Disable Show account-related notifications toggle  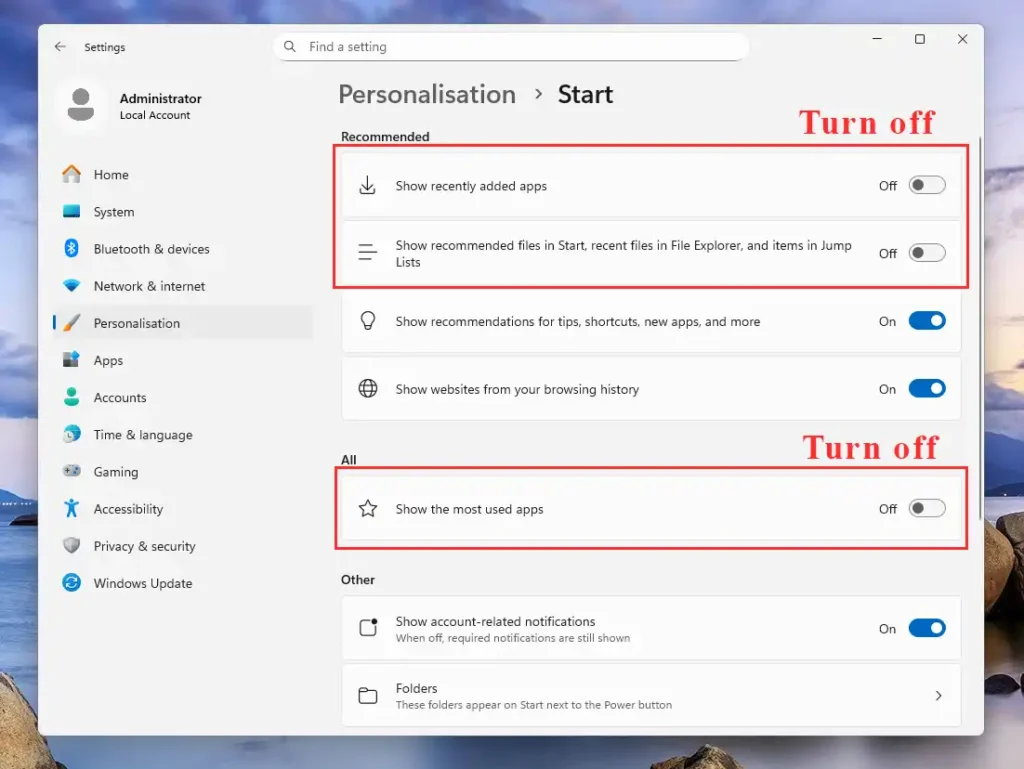[926, 629]
